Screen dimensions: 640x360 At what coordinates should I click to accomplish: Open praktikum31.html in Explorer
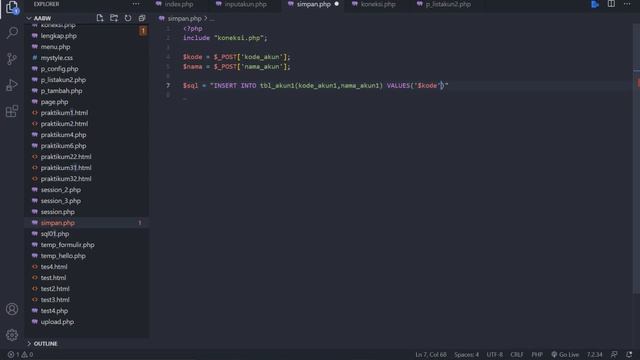click(x=66, y=168)
